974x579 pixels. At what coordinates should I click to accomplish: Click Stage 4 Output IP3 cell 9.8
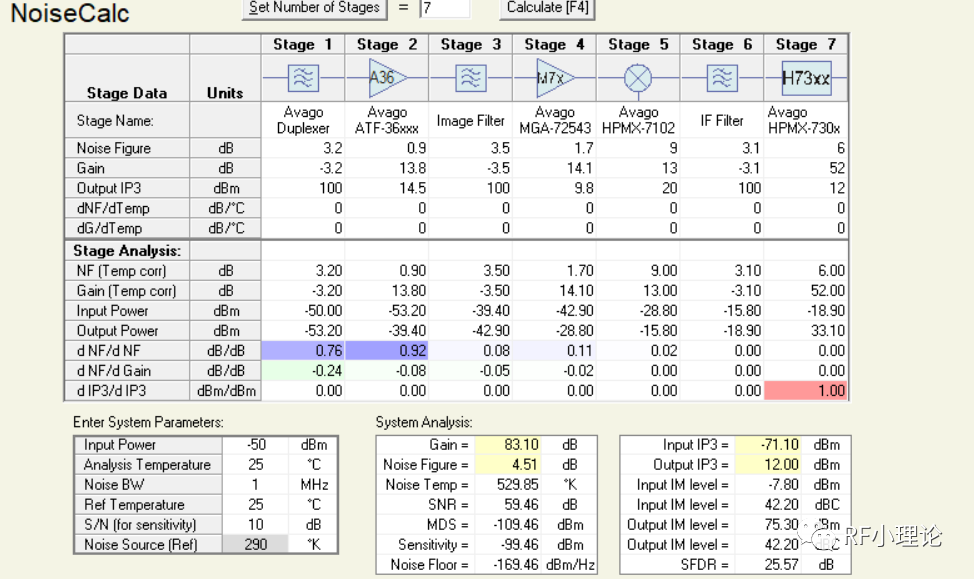pyautogui.click(x=554, y=188)
